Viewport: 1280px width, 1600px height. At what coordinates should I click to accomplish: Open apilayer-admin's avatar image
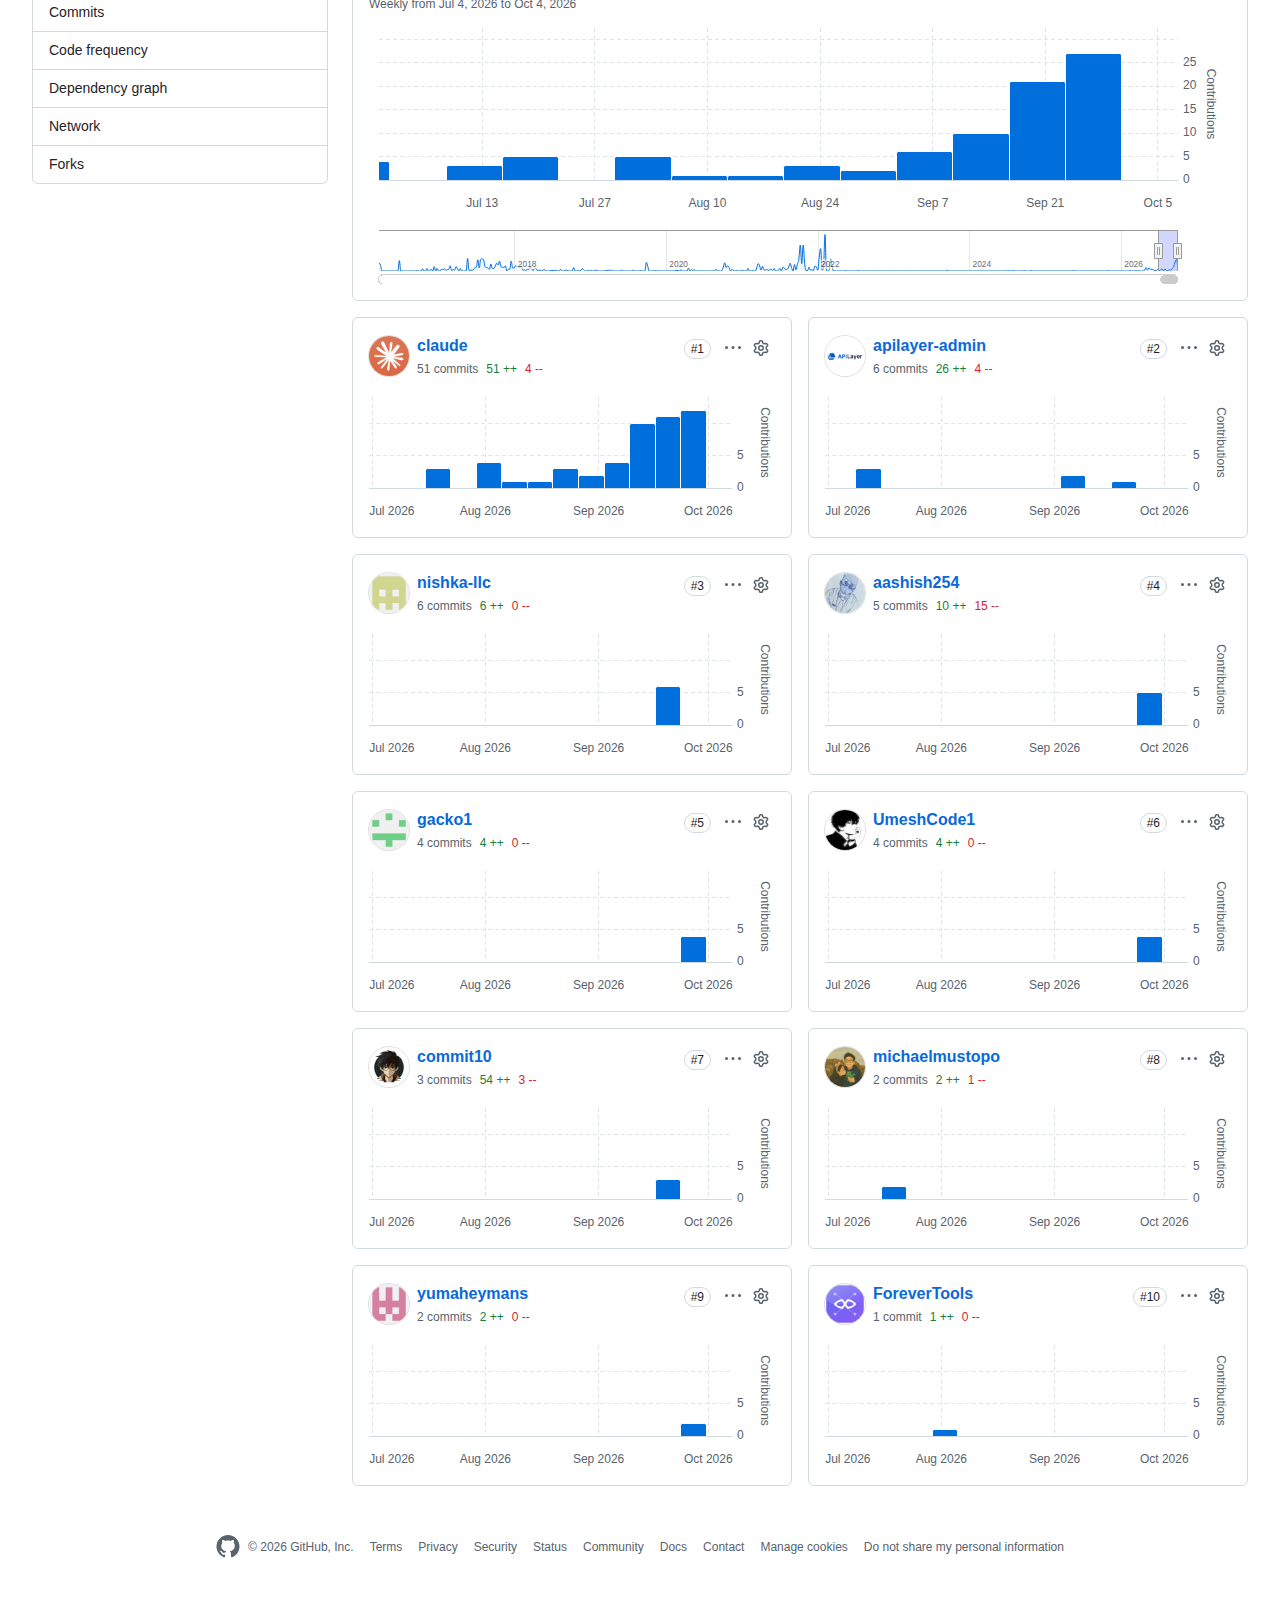pyautogui.click(x=845, y=356)
